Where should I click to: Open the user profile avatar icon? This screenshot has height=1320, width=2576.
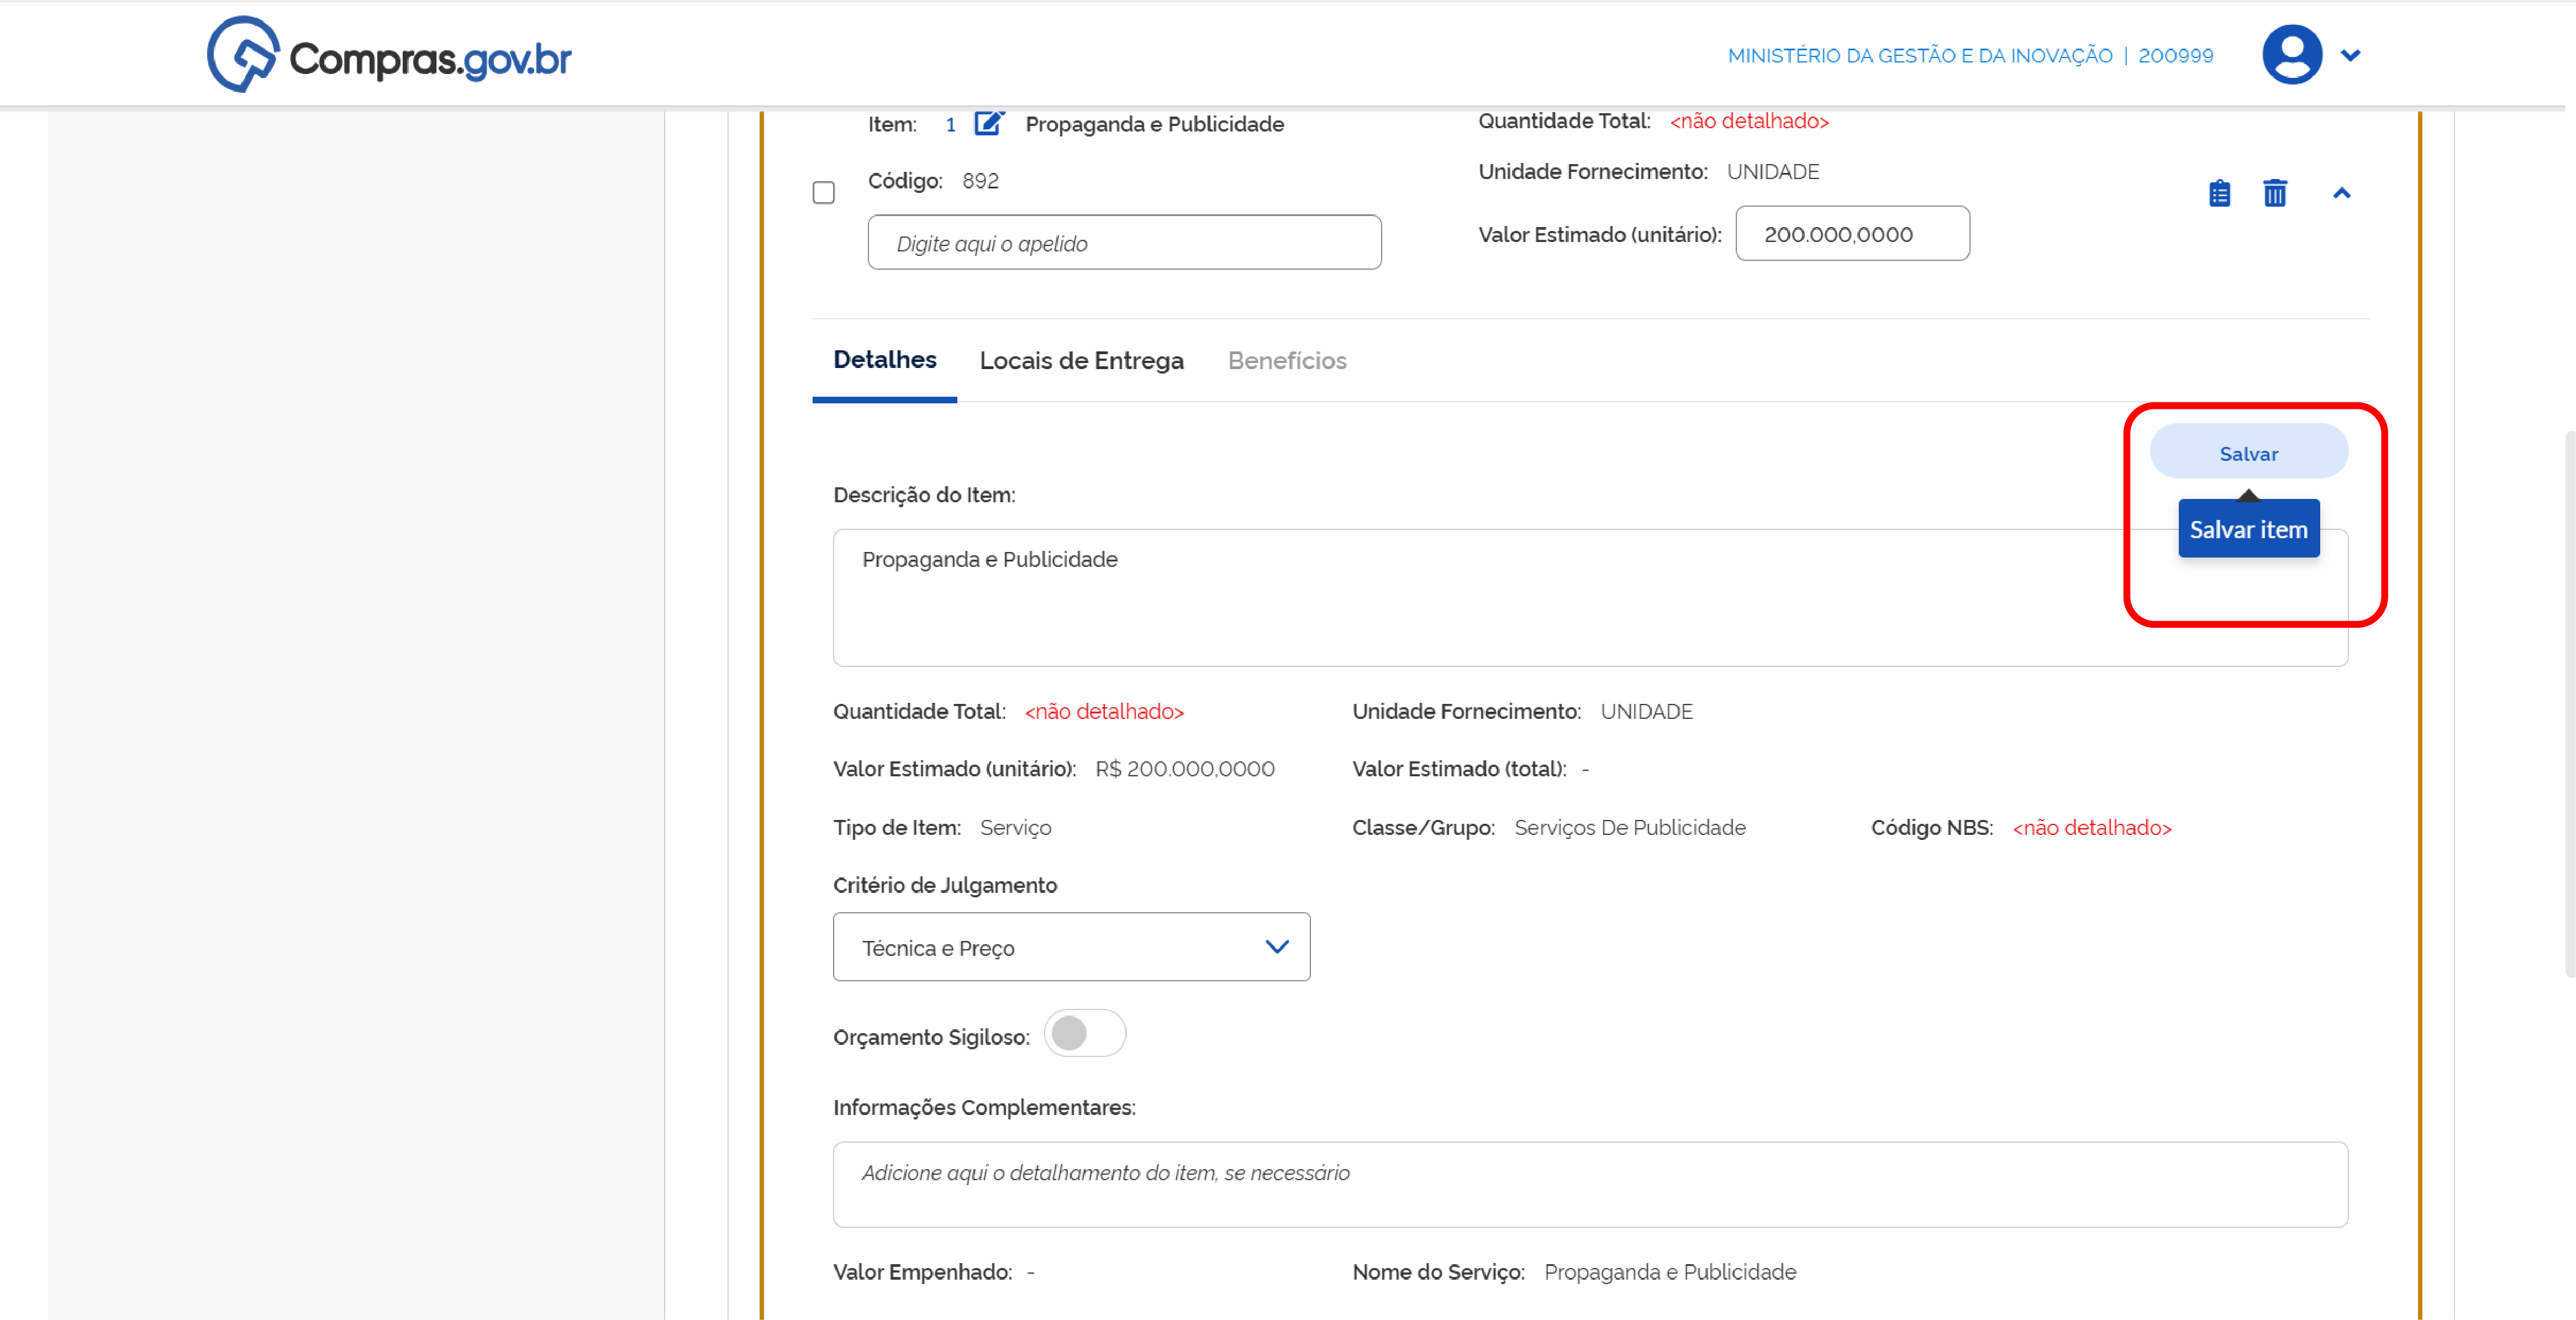[x=2292, y=55]
